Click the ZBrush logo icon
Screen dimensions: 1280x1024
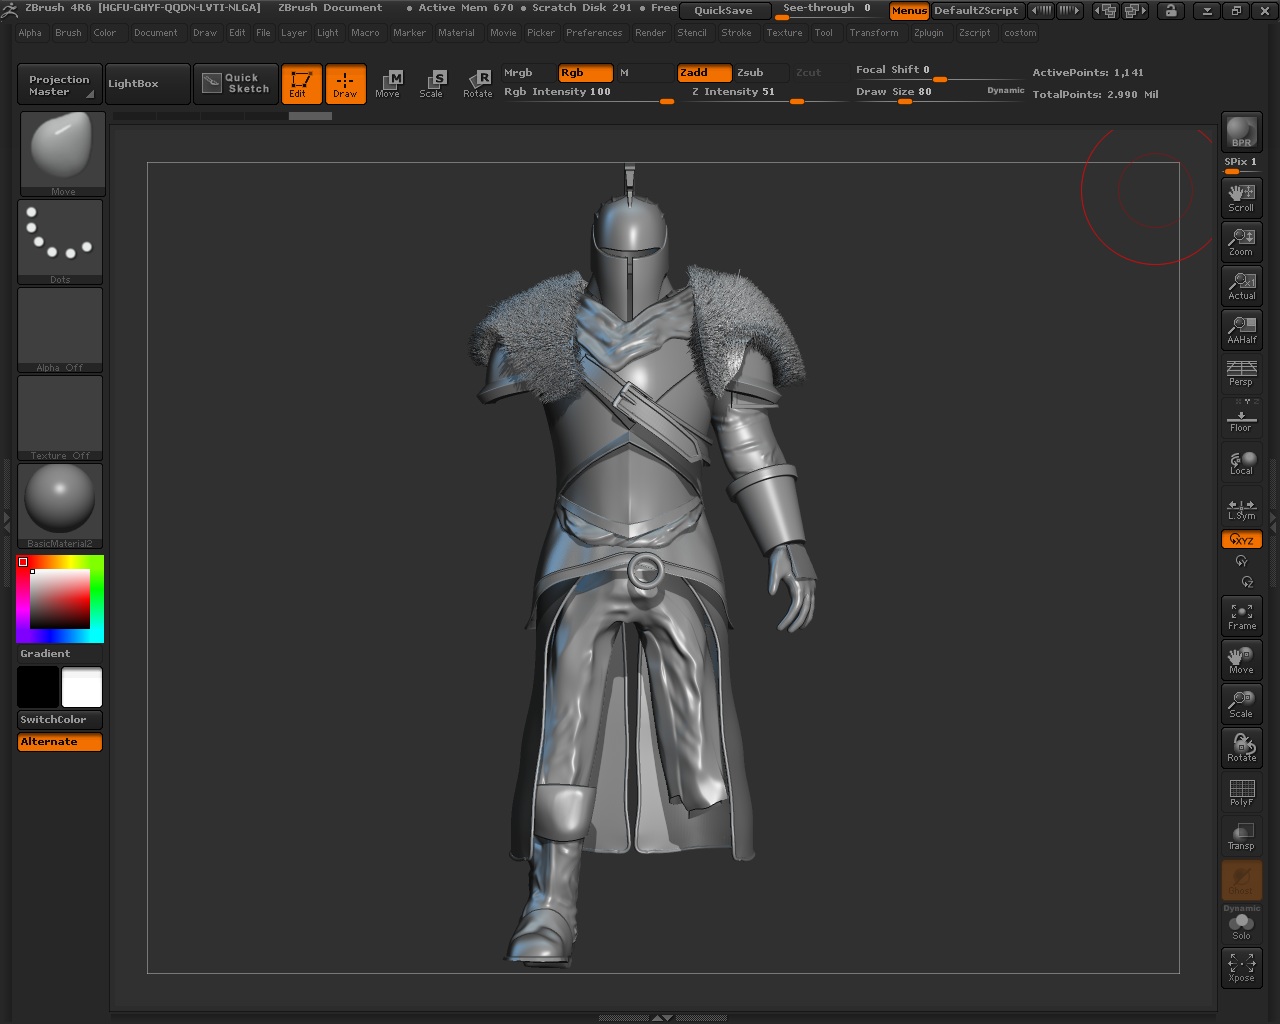click(x=10, y=9)
